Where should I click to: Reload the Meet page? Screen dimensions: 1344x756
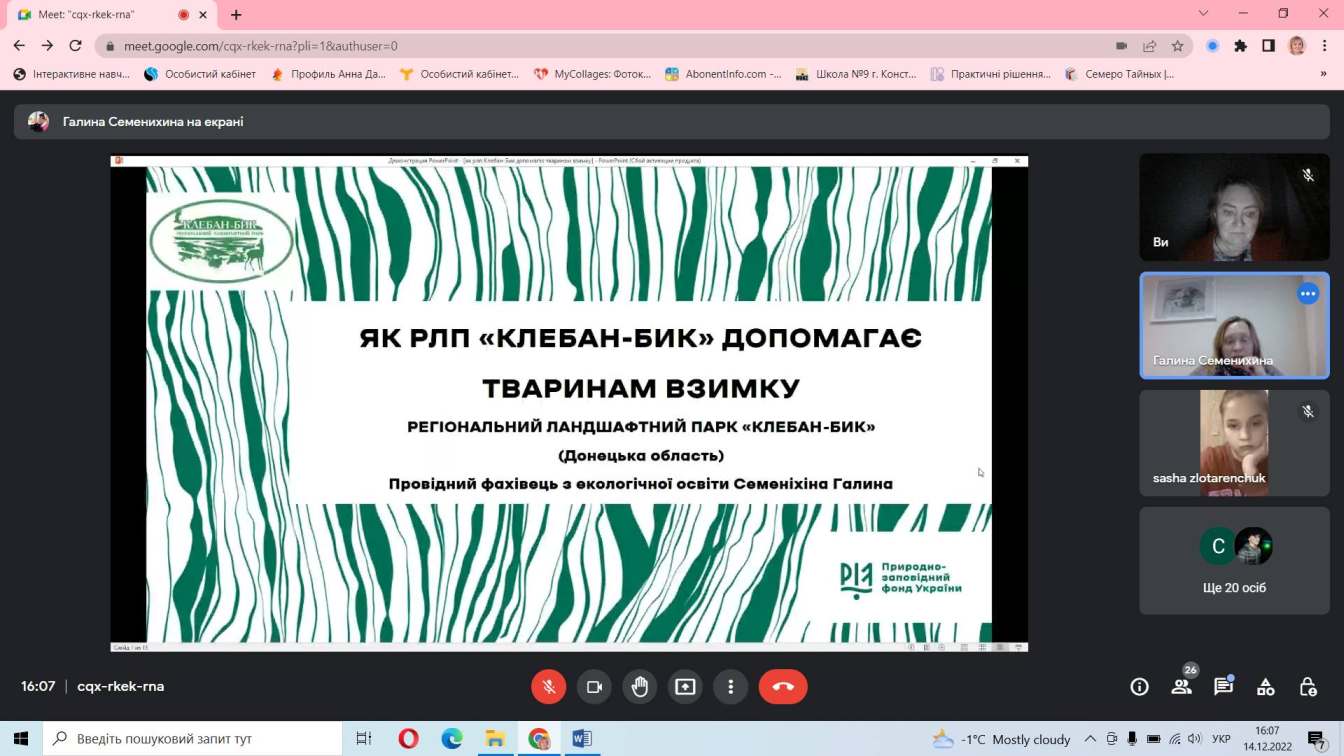[x=75, y=46]
